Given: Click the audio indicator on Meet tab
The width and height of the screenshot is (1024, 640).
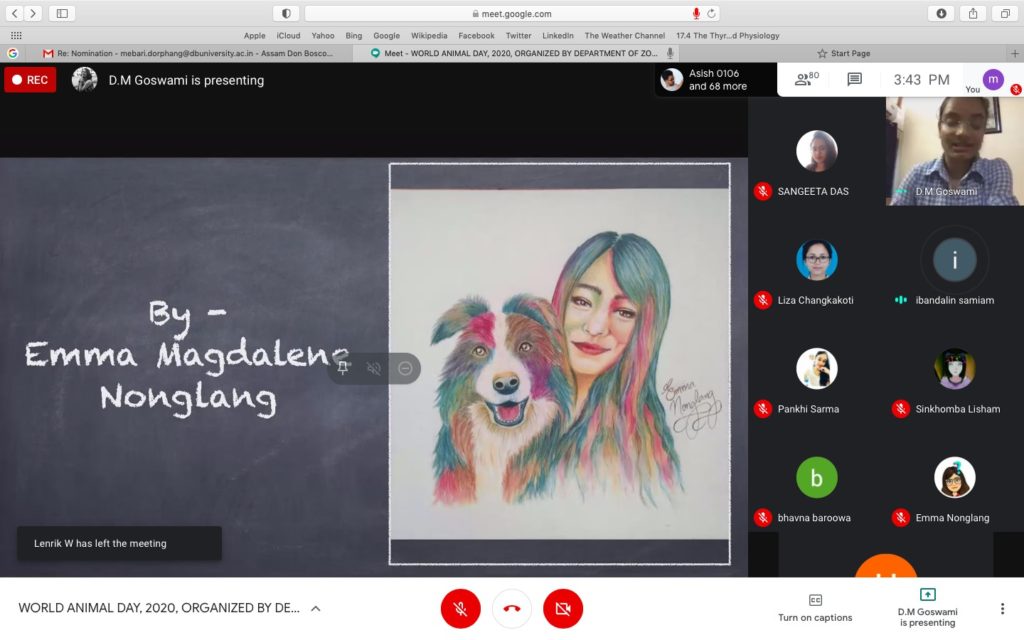Looking at the screenshot, I should (670, 54).
